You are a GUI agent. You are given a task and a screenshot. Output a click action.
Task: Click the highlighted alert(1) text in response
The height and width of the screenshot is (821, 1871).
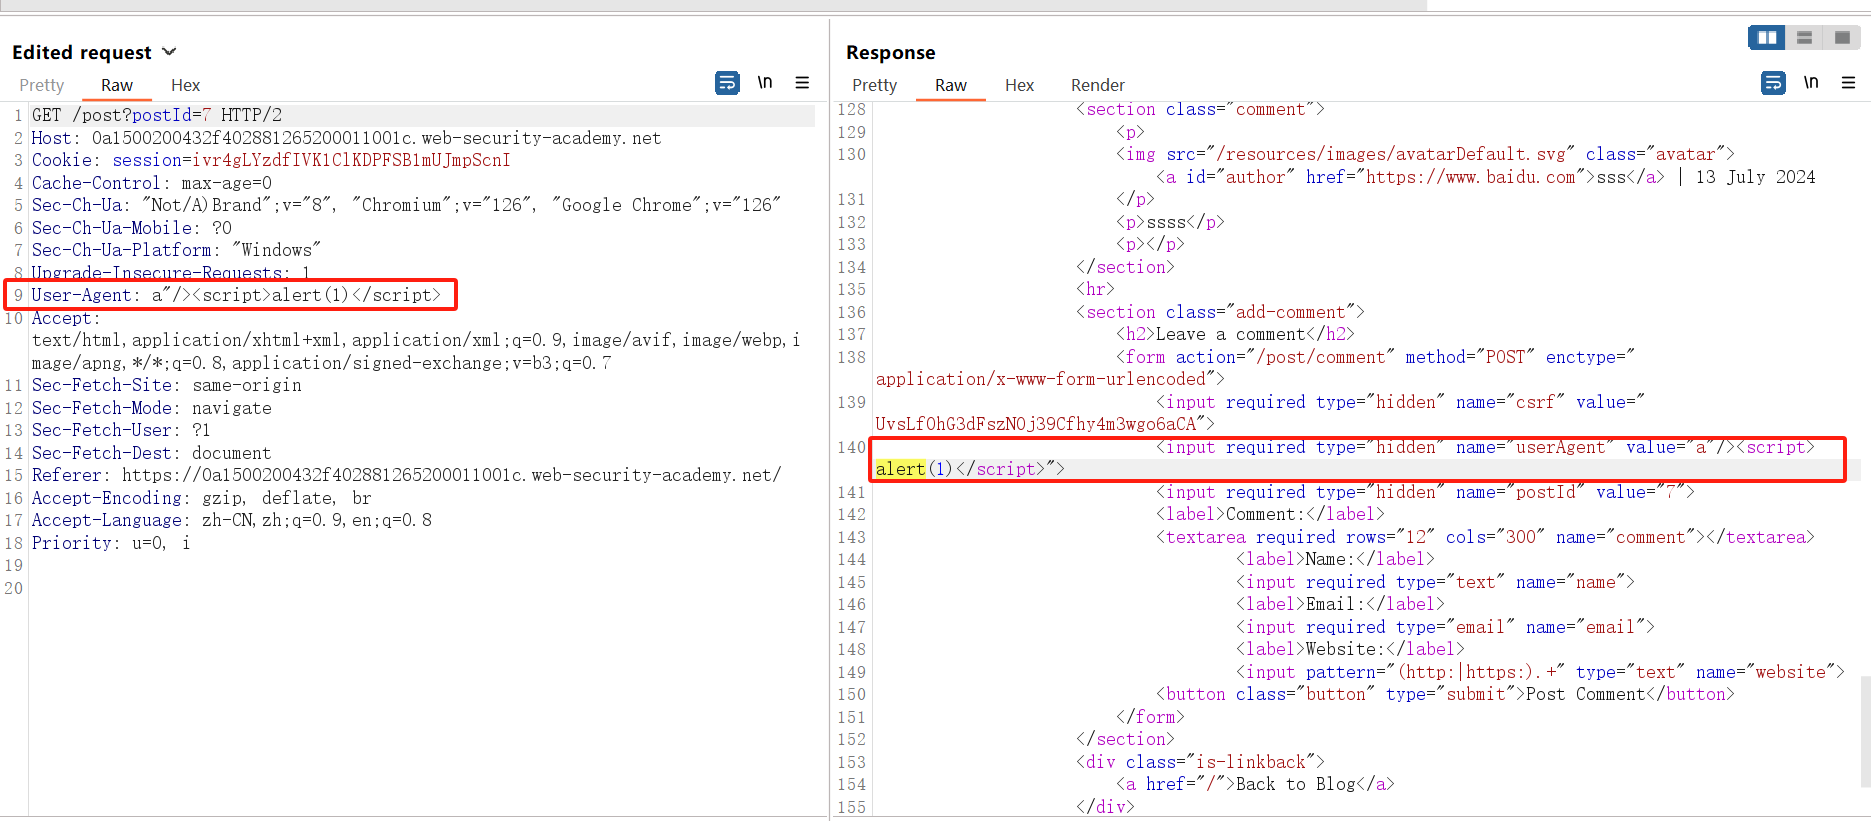(913, 469)
